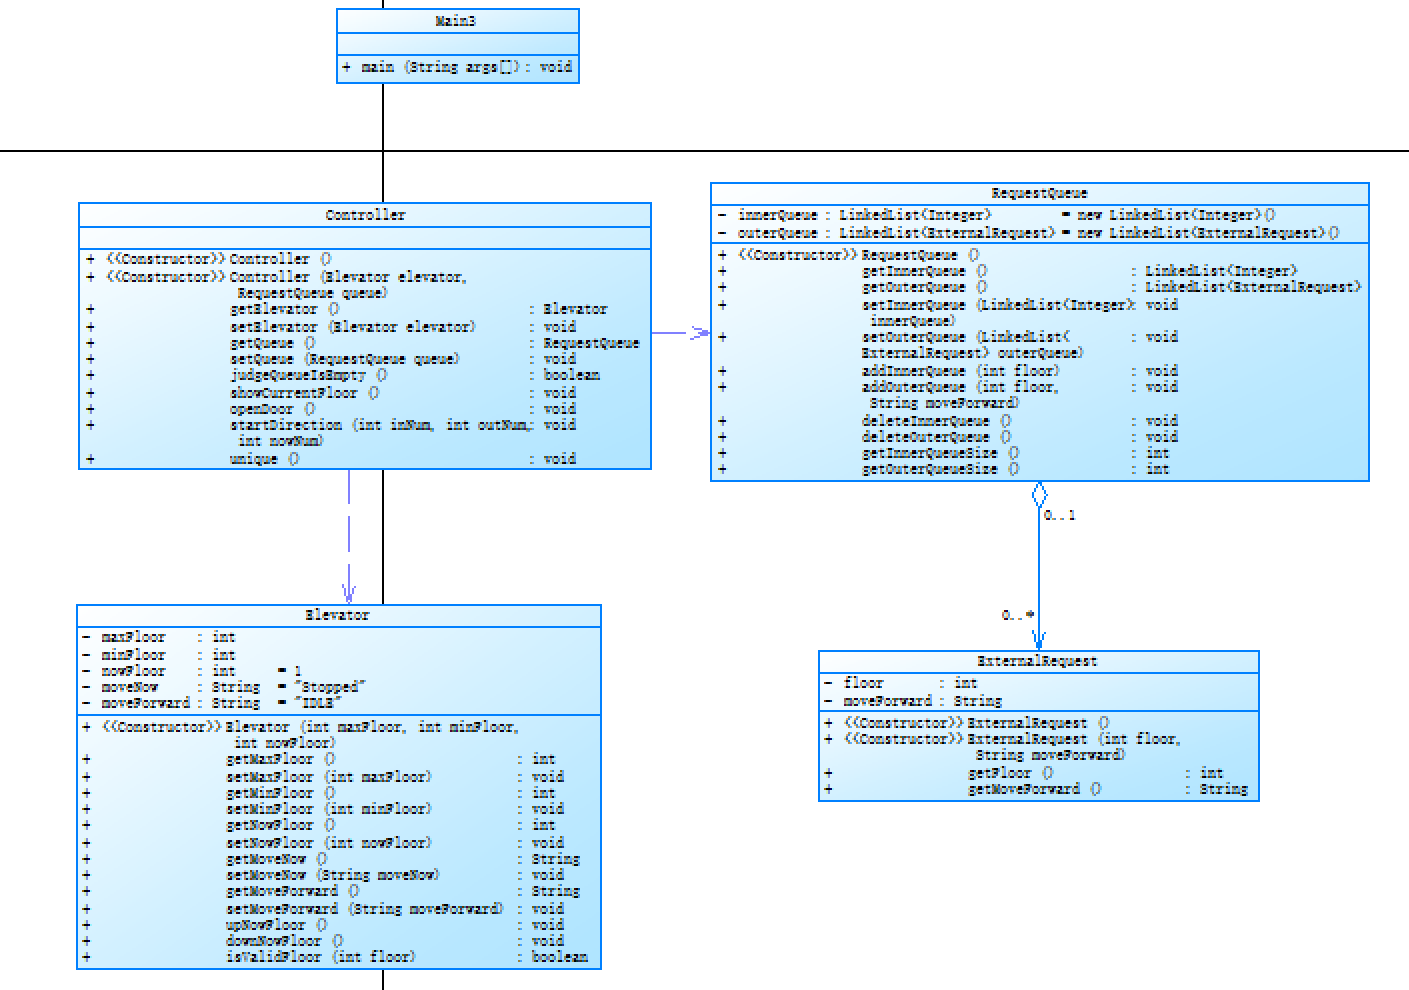Select the 0..* multiplicity label

point(1018,616)
